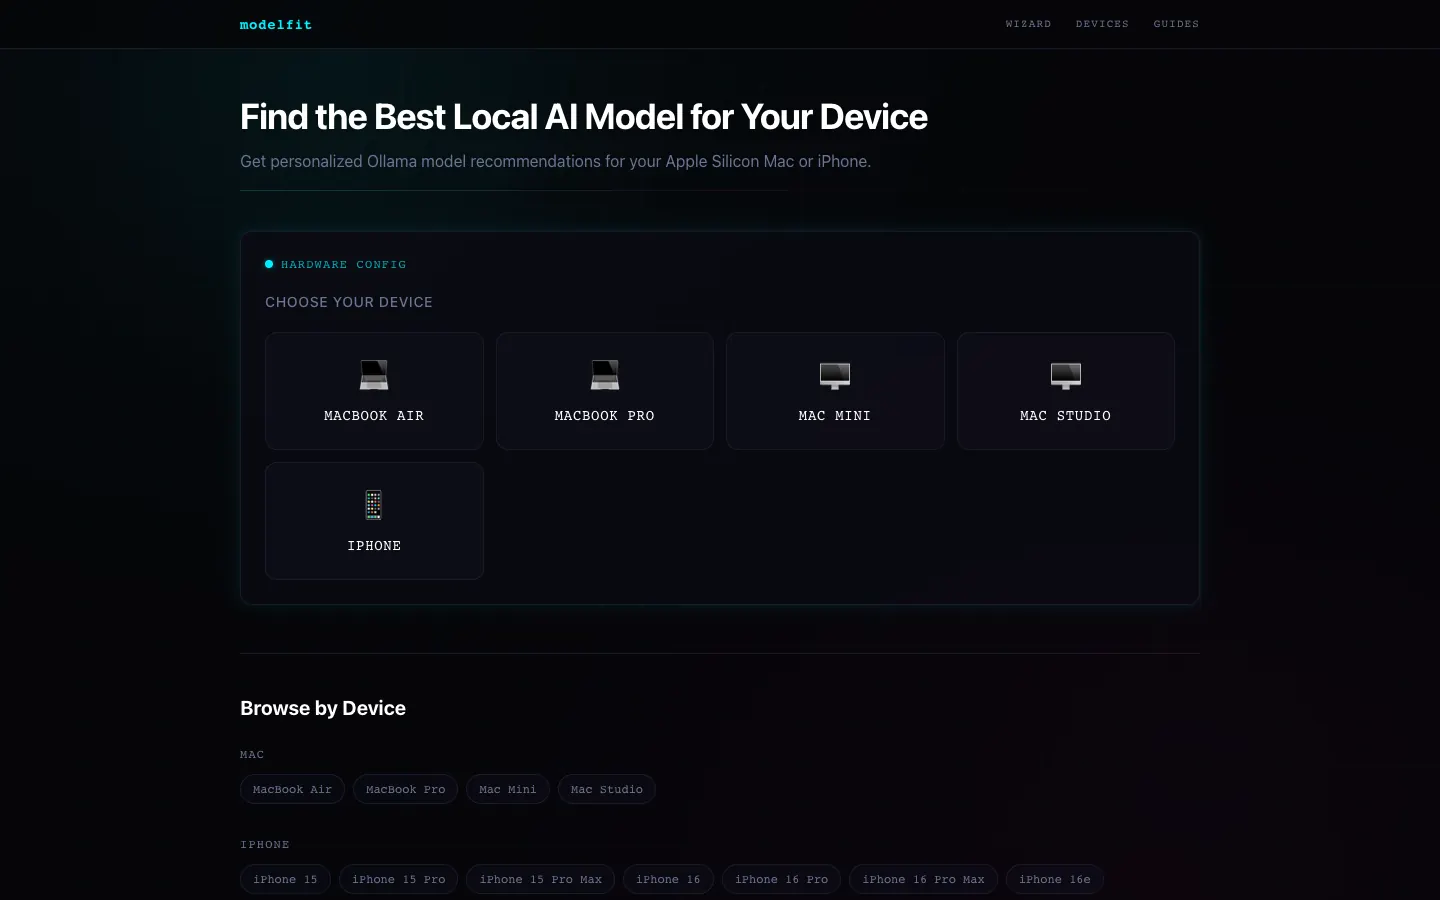Click the Mac Mini desktop icon
The image size is (1440, 900).
835,375
